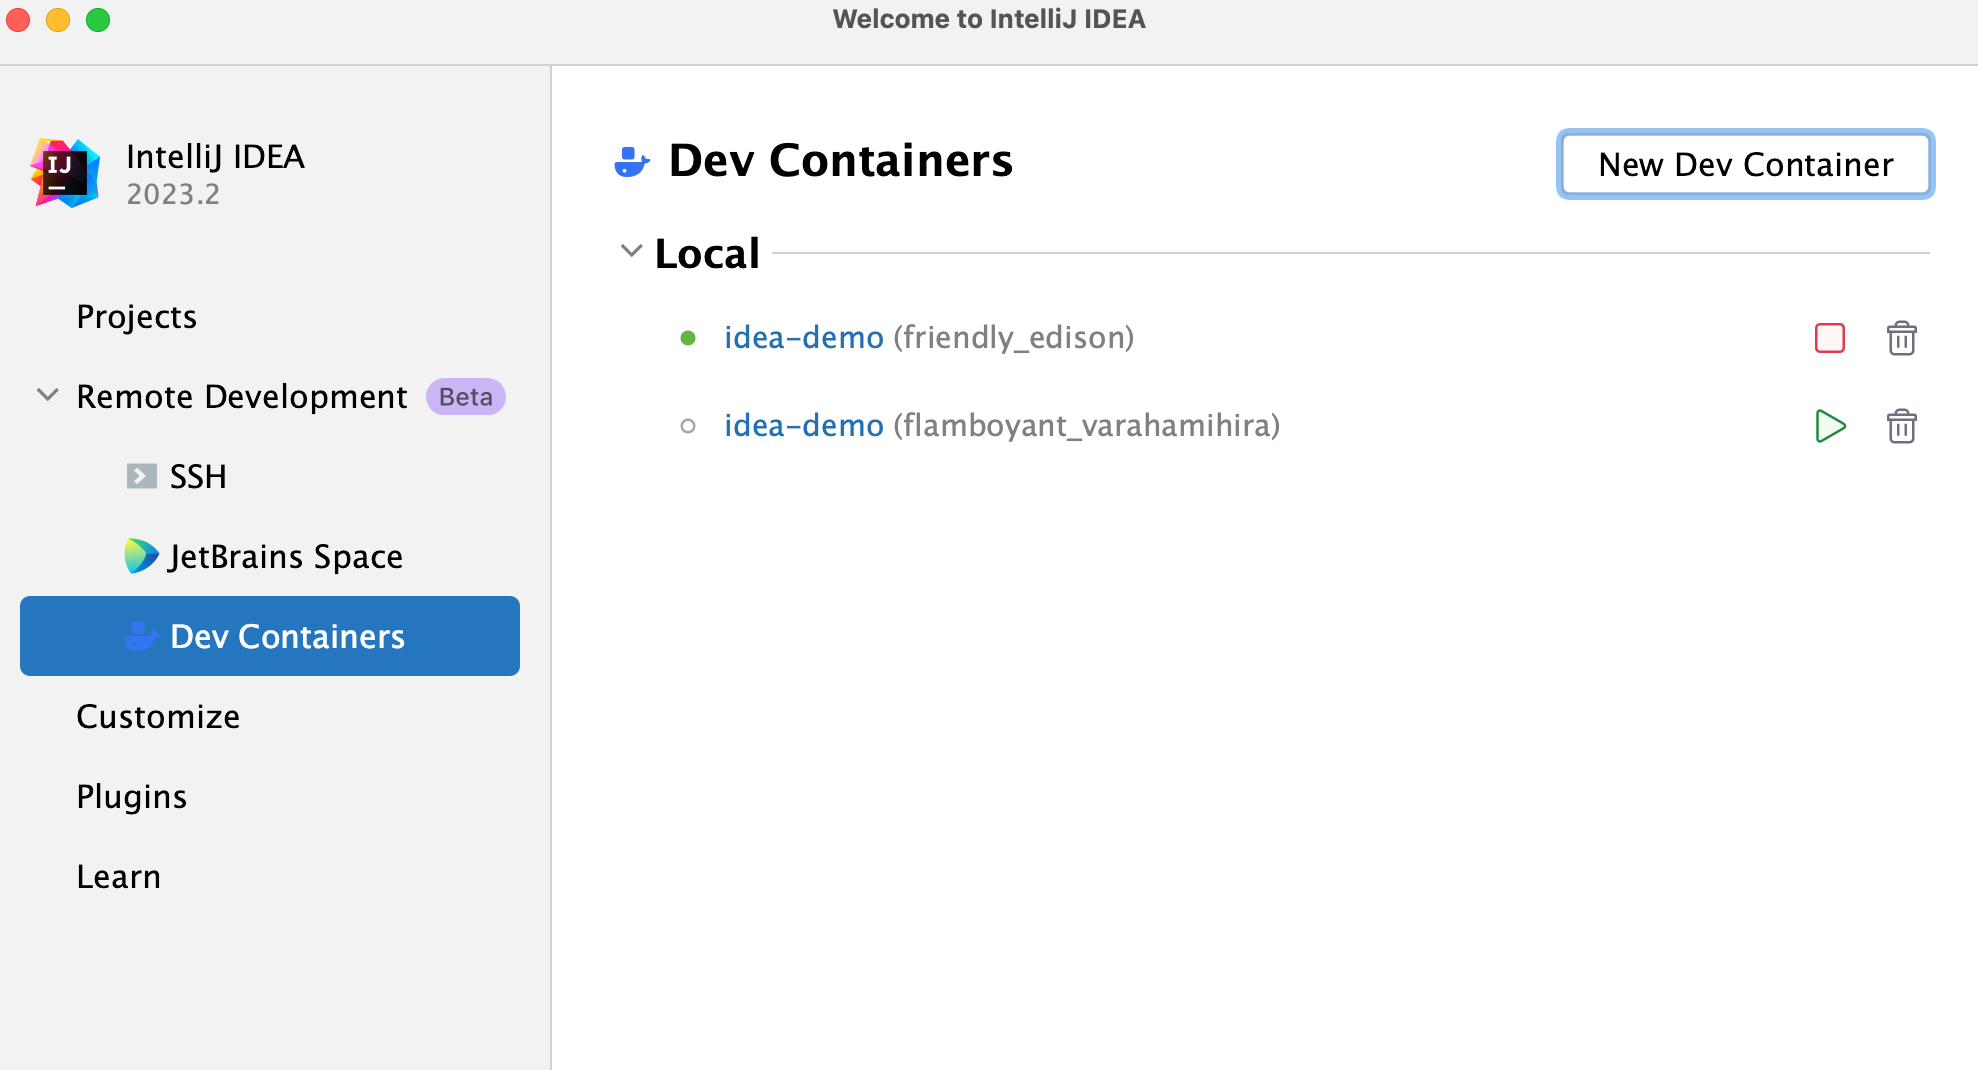Image resolution: width=1978 pixels, height=1070 pixels.
Task: Click the JetBrains Space logo icon
Action: 141,556
